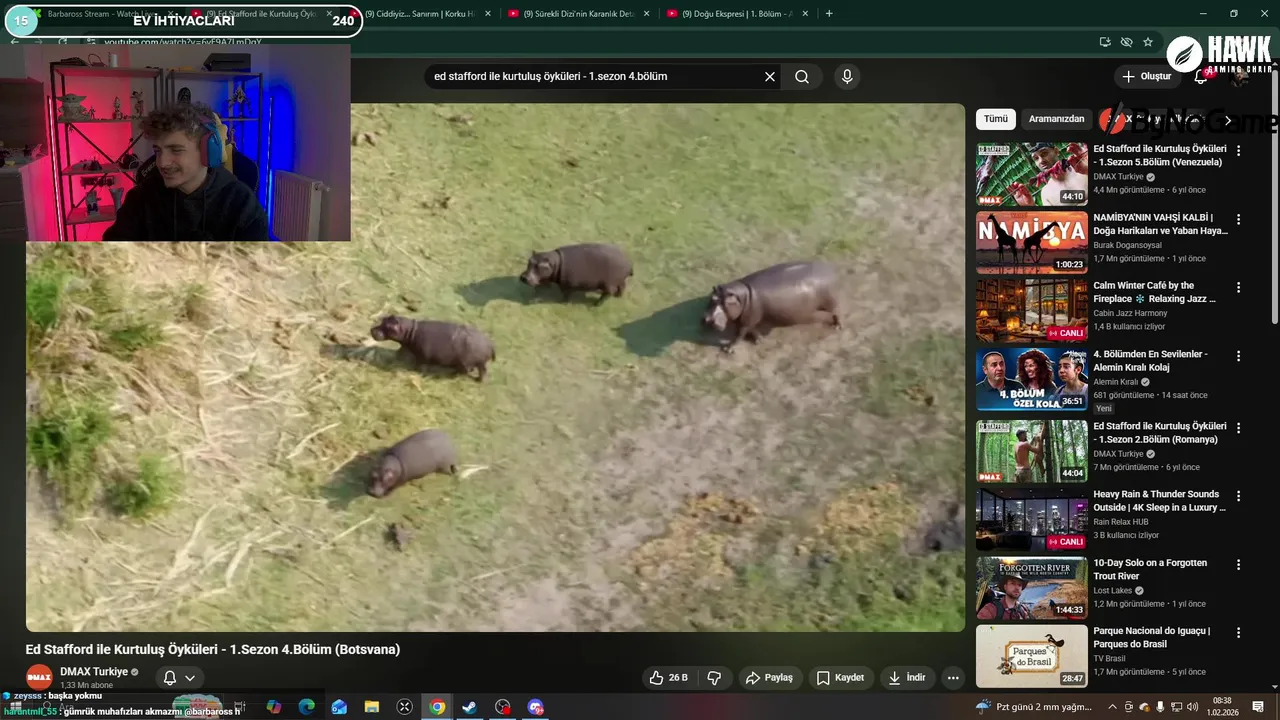
Task: Select the Tümü filter chip
Action: [996, 119]
